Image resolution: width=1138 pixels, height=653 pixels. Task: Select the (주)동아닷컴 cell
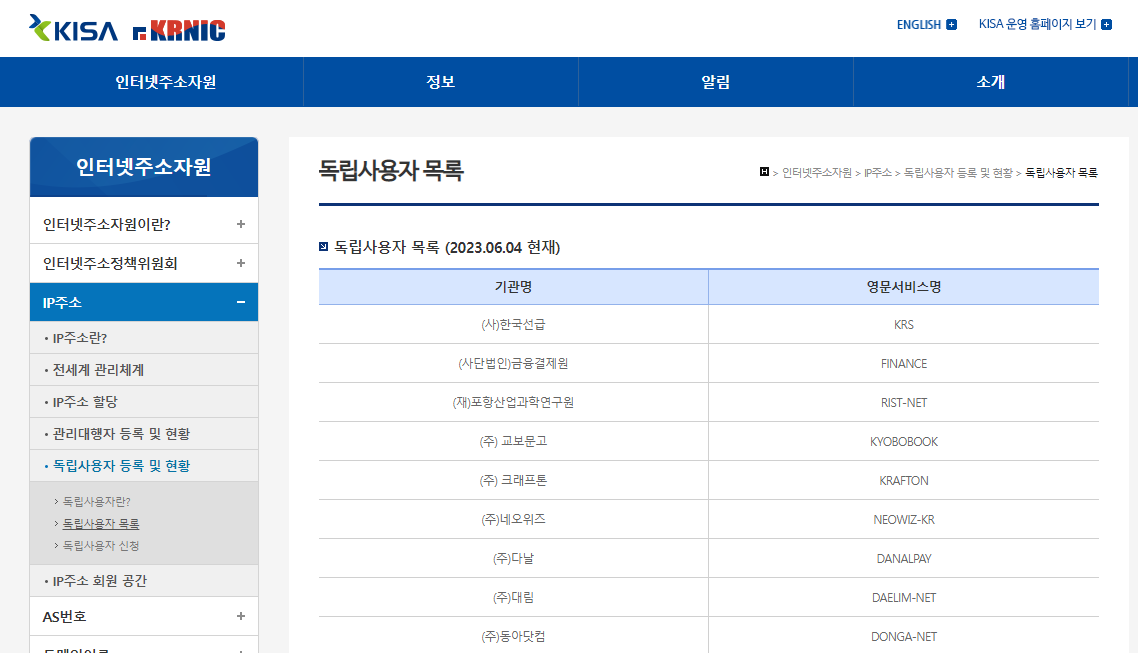513,636
